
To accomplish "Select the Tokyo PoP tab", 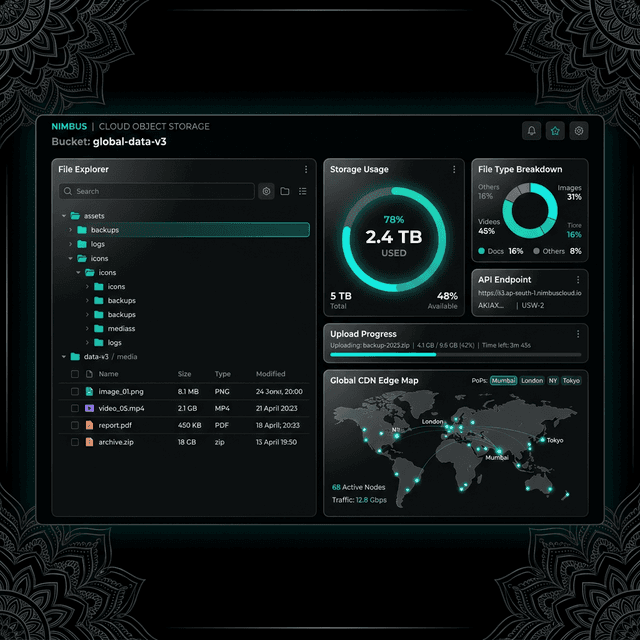I will click(x=571, y=380).
